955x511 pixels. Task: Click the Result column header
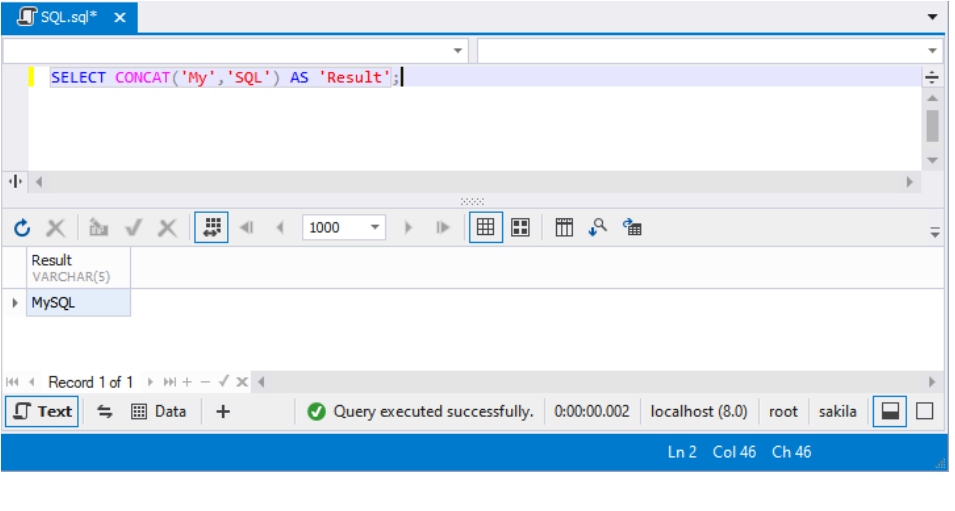tap(79, 268)
